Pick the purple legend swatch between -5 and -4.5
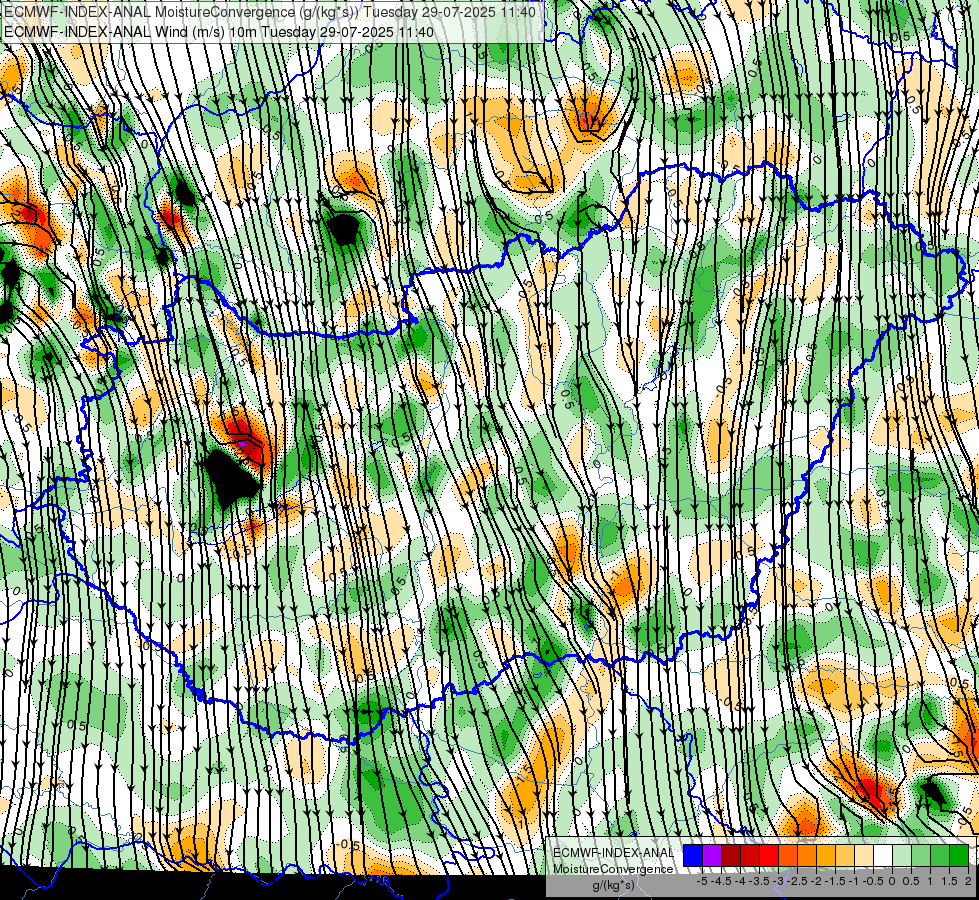979x900 pixels. pos(712,856)
